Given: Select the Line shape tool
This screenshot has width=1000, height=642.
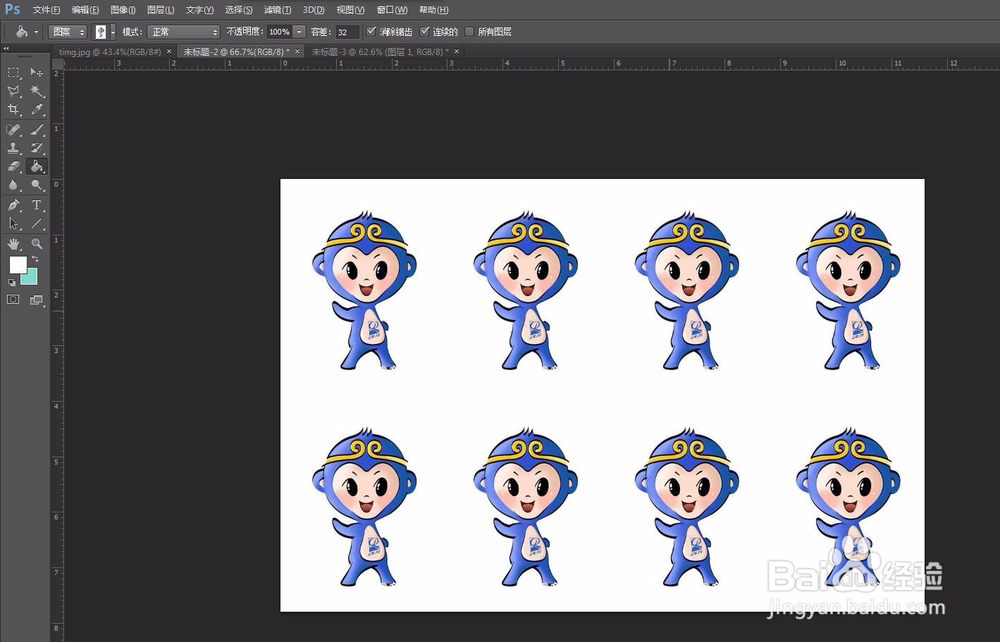Looking at the screenshot, I should point(37,224).
